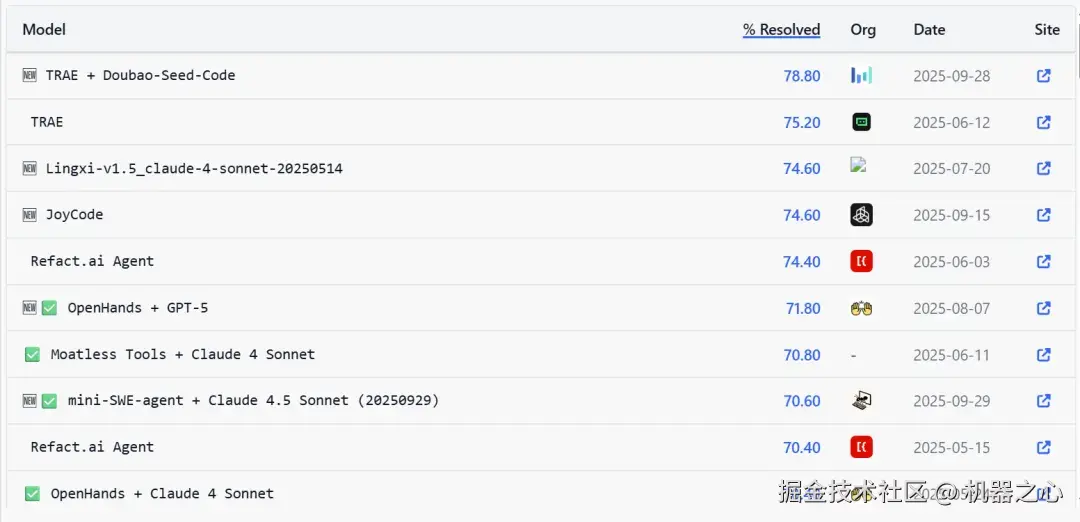Click the date 2025-09-15
1080x522 pixels.
(951, 216)
